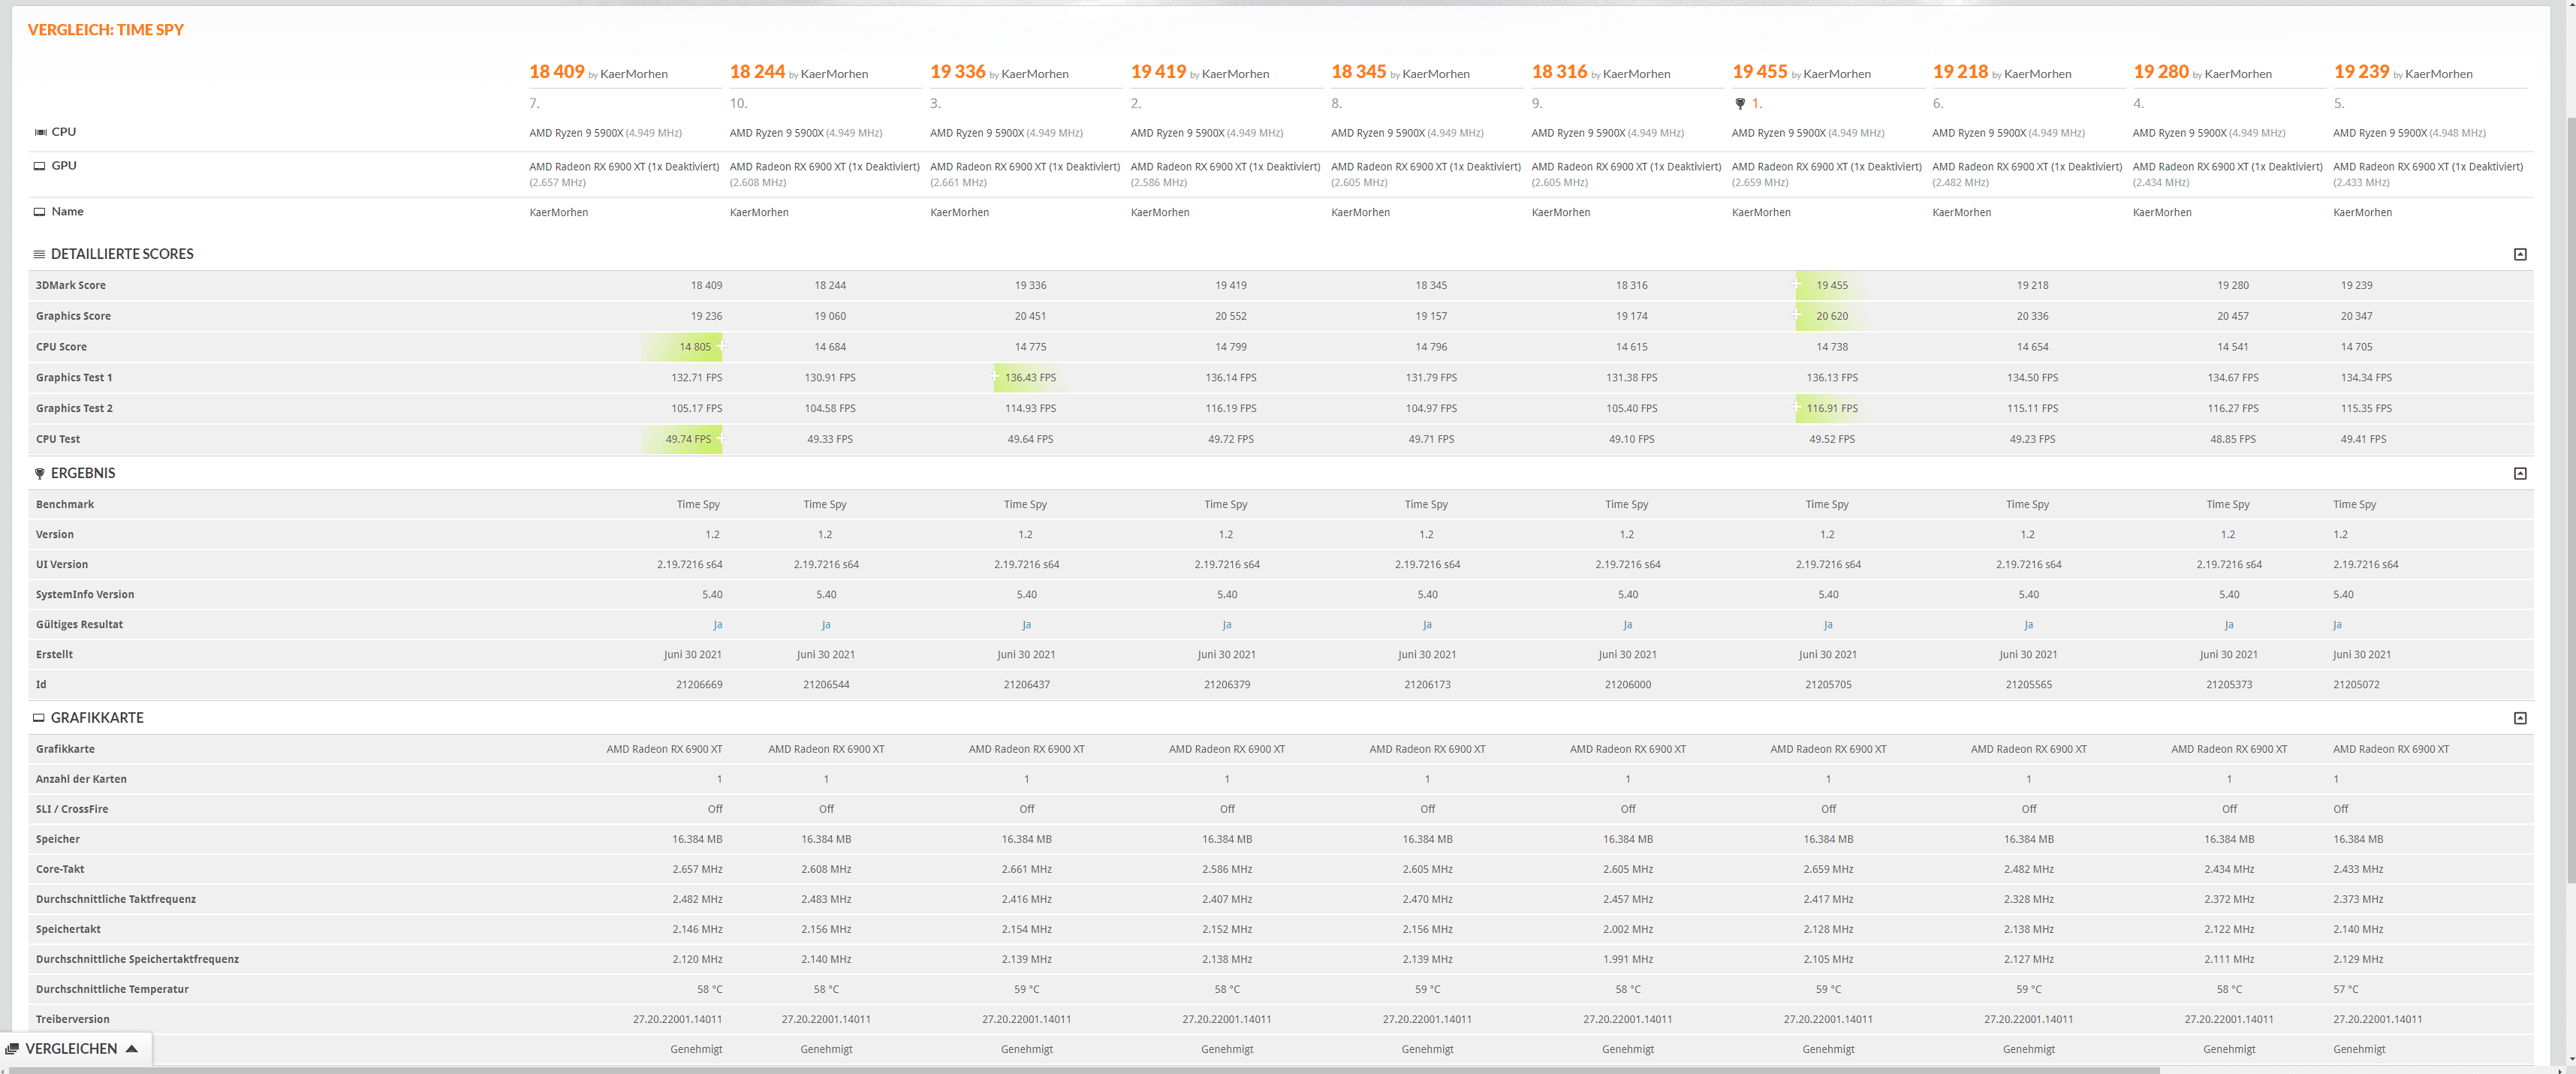Click the Ja link in the 18 409 column

(717, 625)
